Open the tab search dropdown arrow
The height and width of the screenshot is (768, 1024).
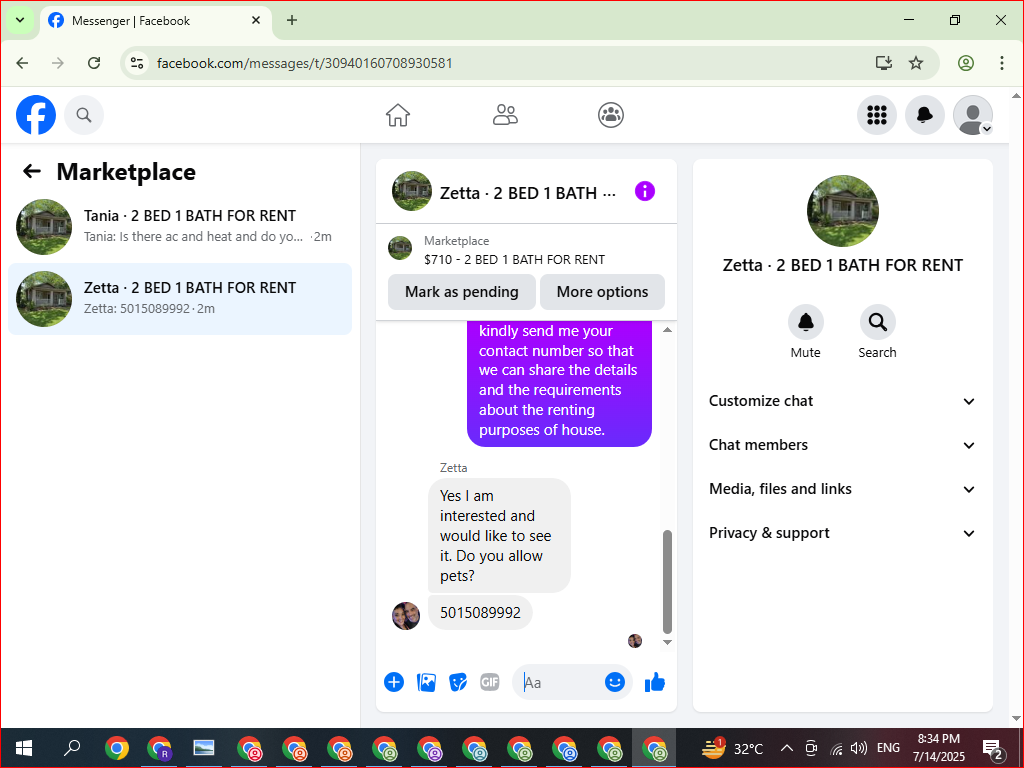click(20, 20)
